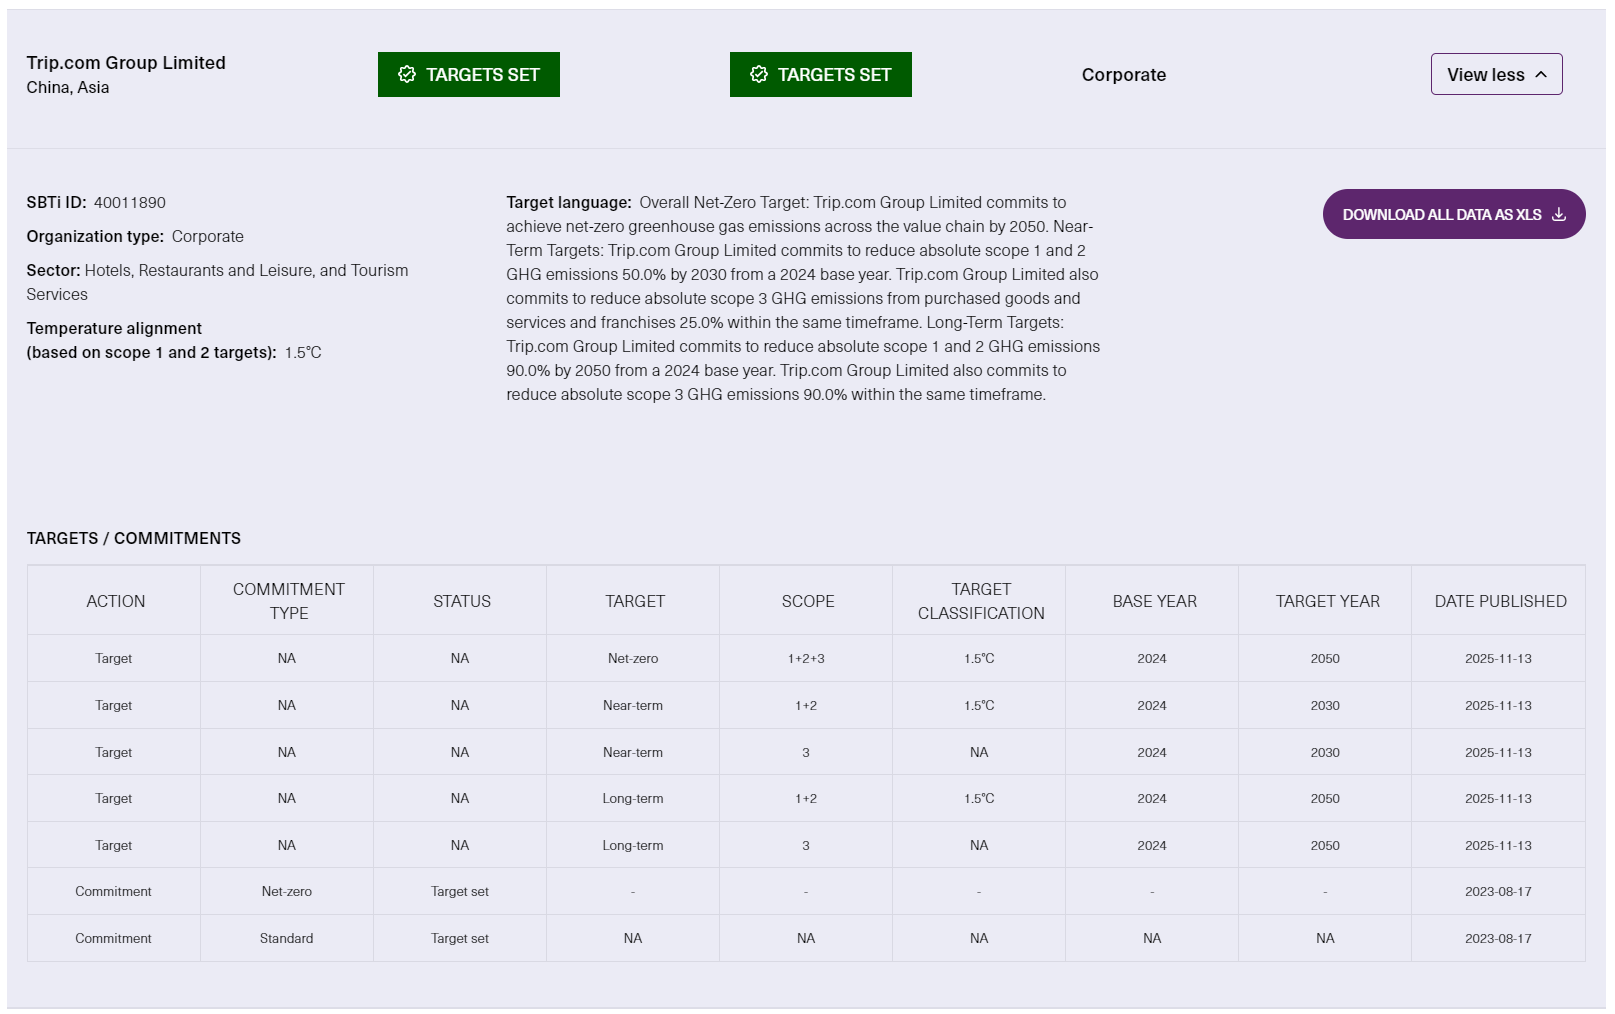Select the TARGET CLASSIFICATION column header
1615x1014 pixels.
coord(980,601)
